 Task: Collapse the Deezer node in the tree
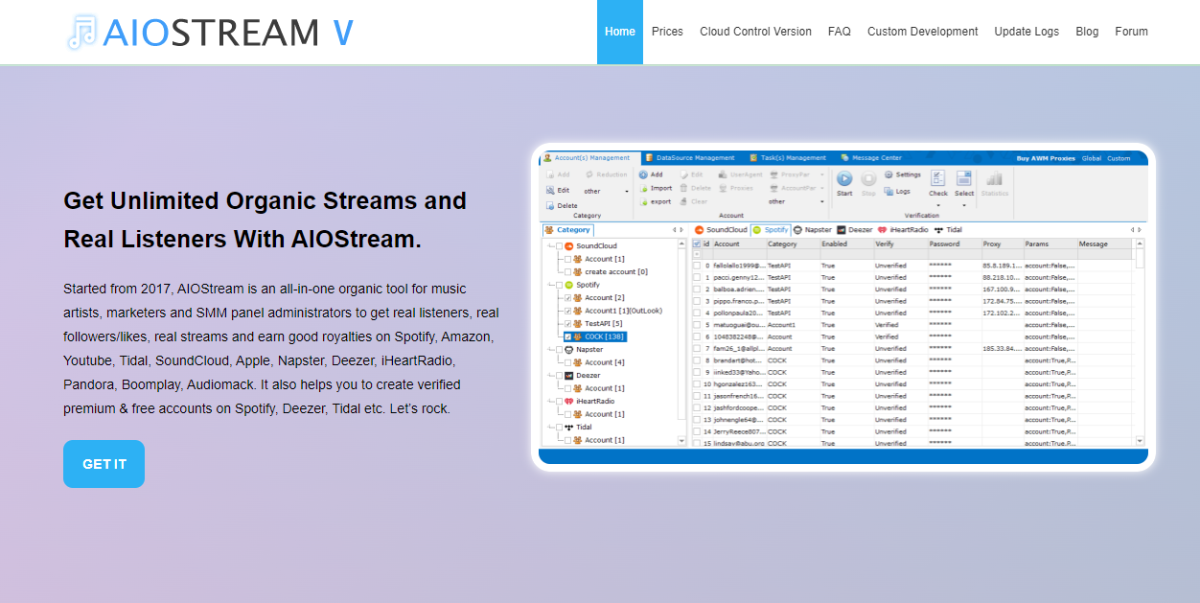550,376
